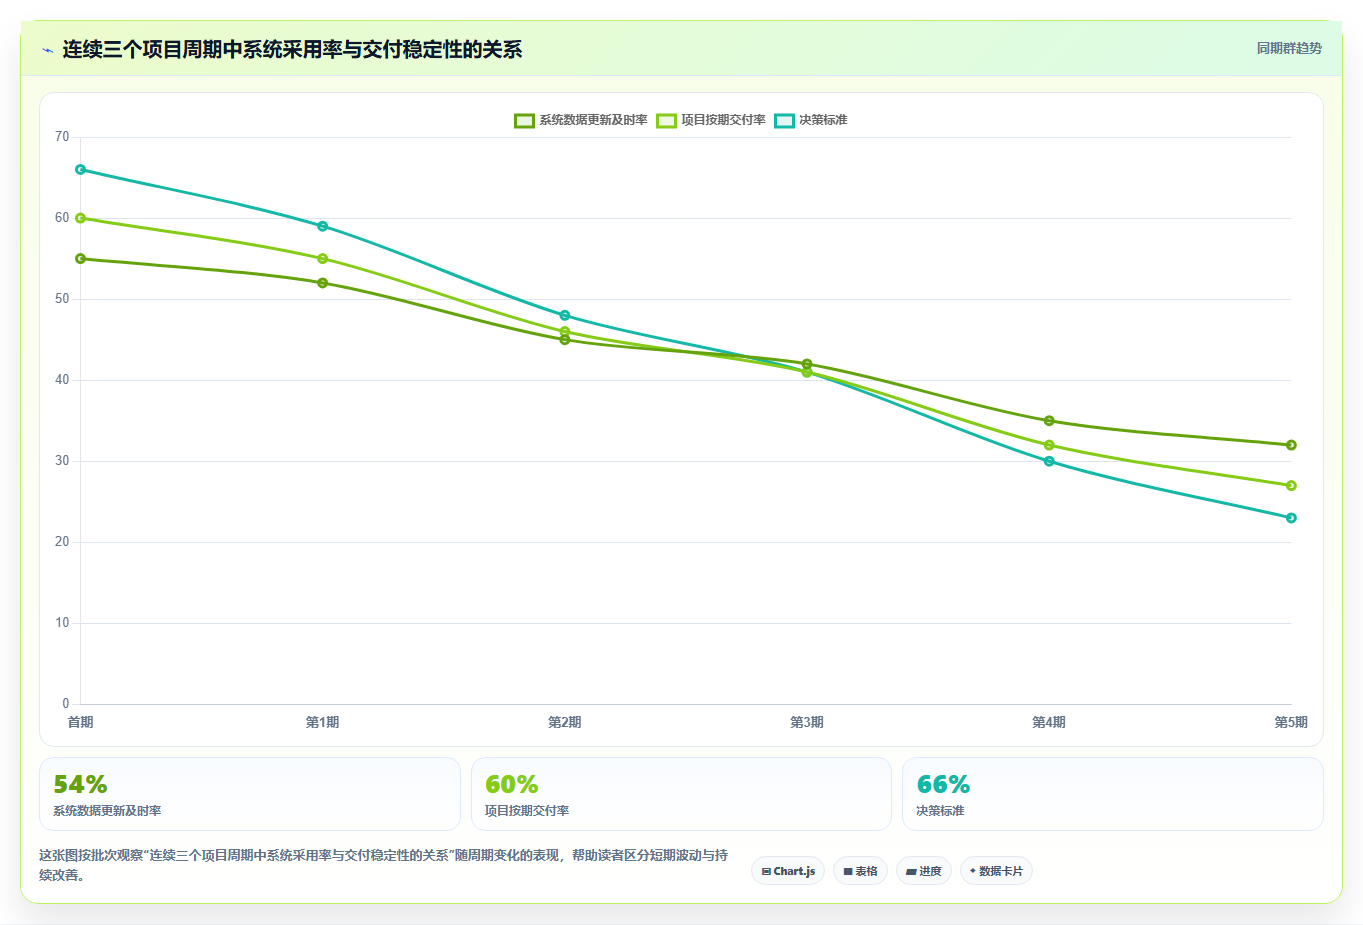Viewport: 1363px width, 925px height.
Task: Click the 70 y-axis tick label
Action: pyautogui.click(x=62, y=137)
